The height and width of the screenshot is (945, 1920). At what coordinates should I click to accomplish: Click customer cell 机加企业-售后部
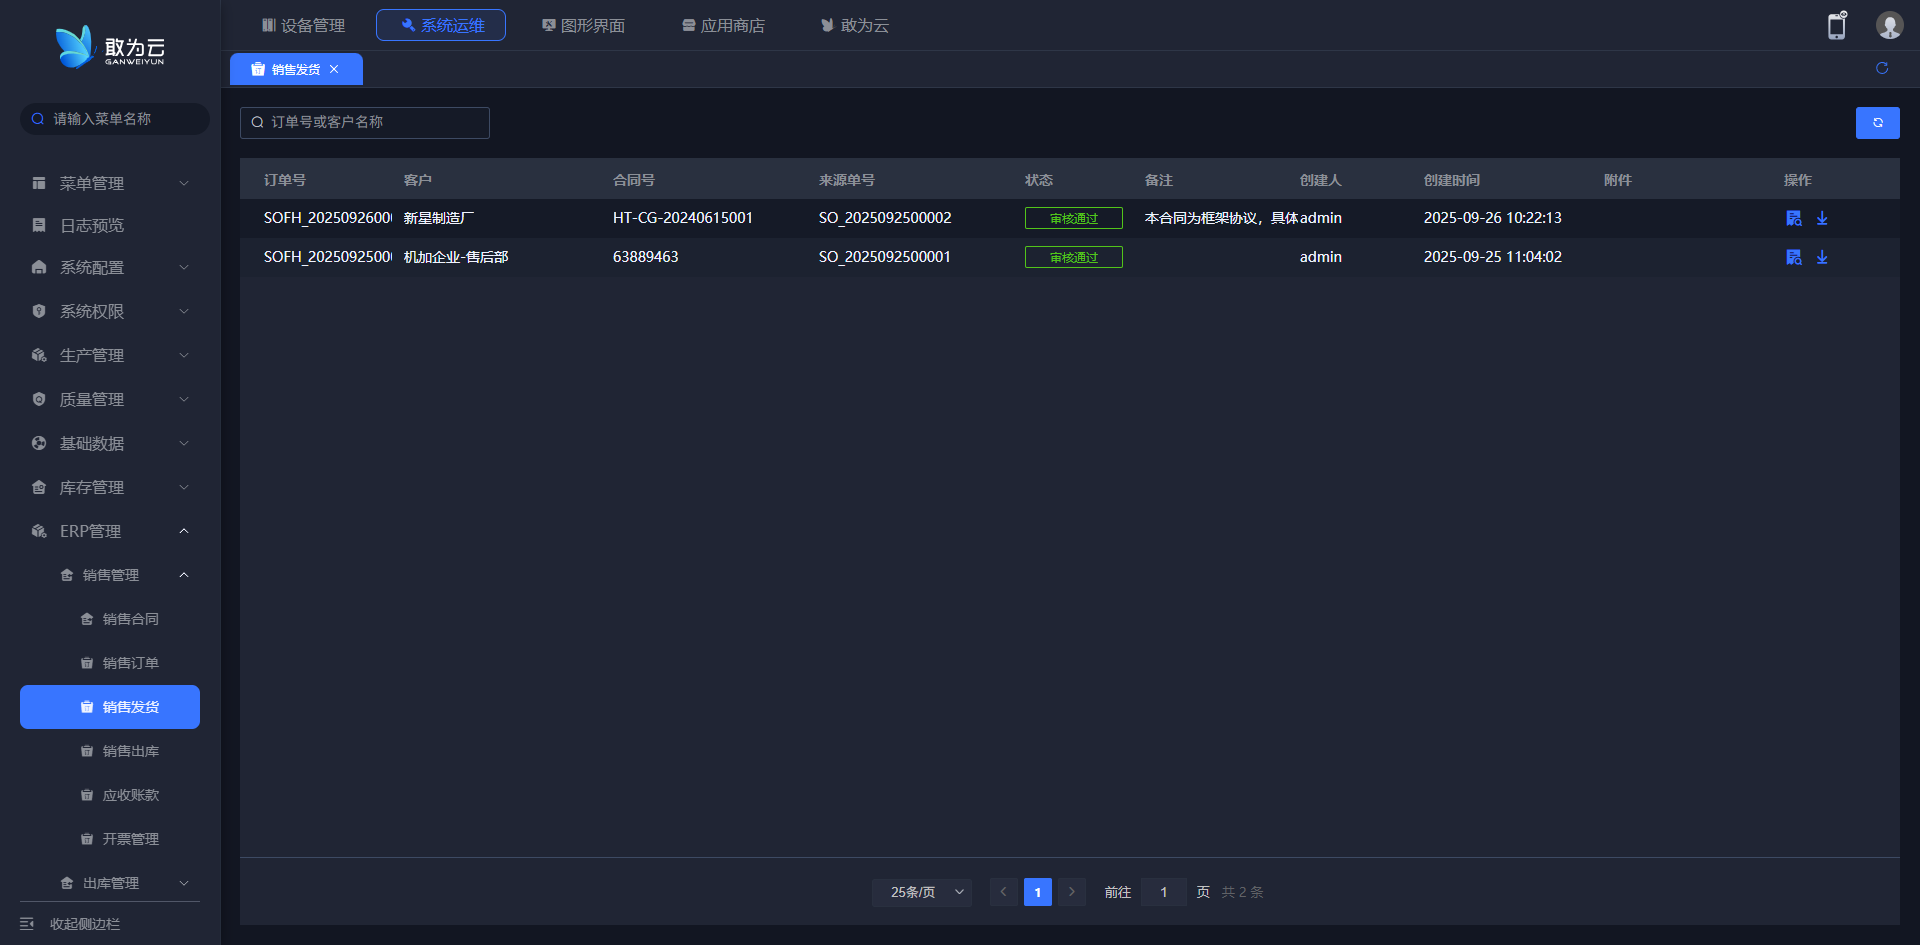coord(456,257)
